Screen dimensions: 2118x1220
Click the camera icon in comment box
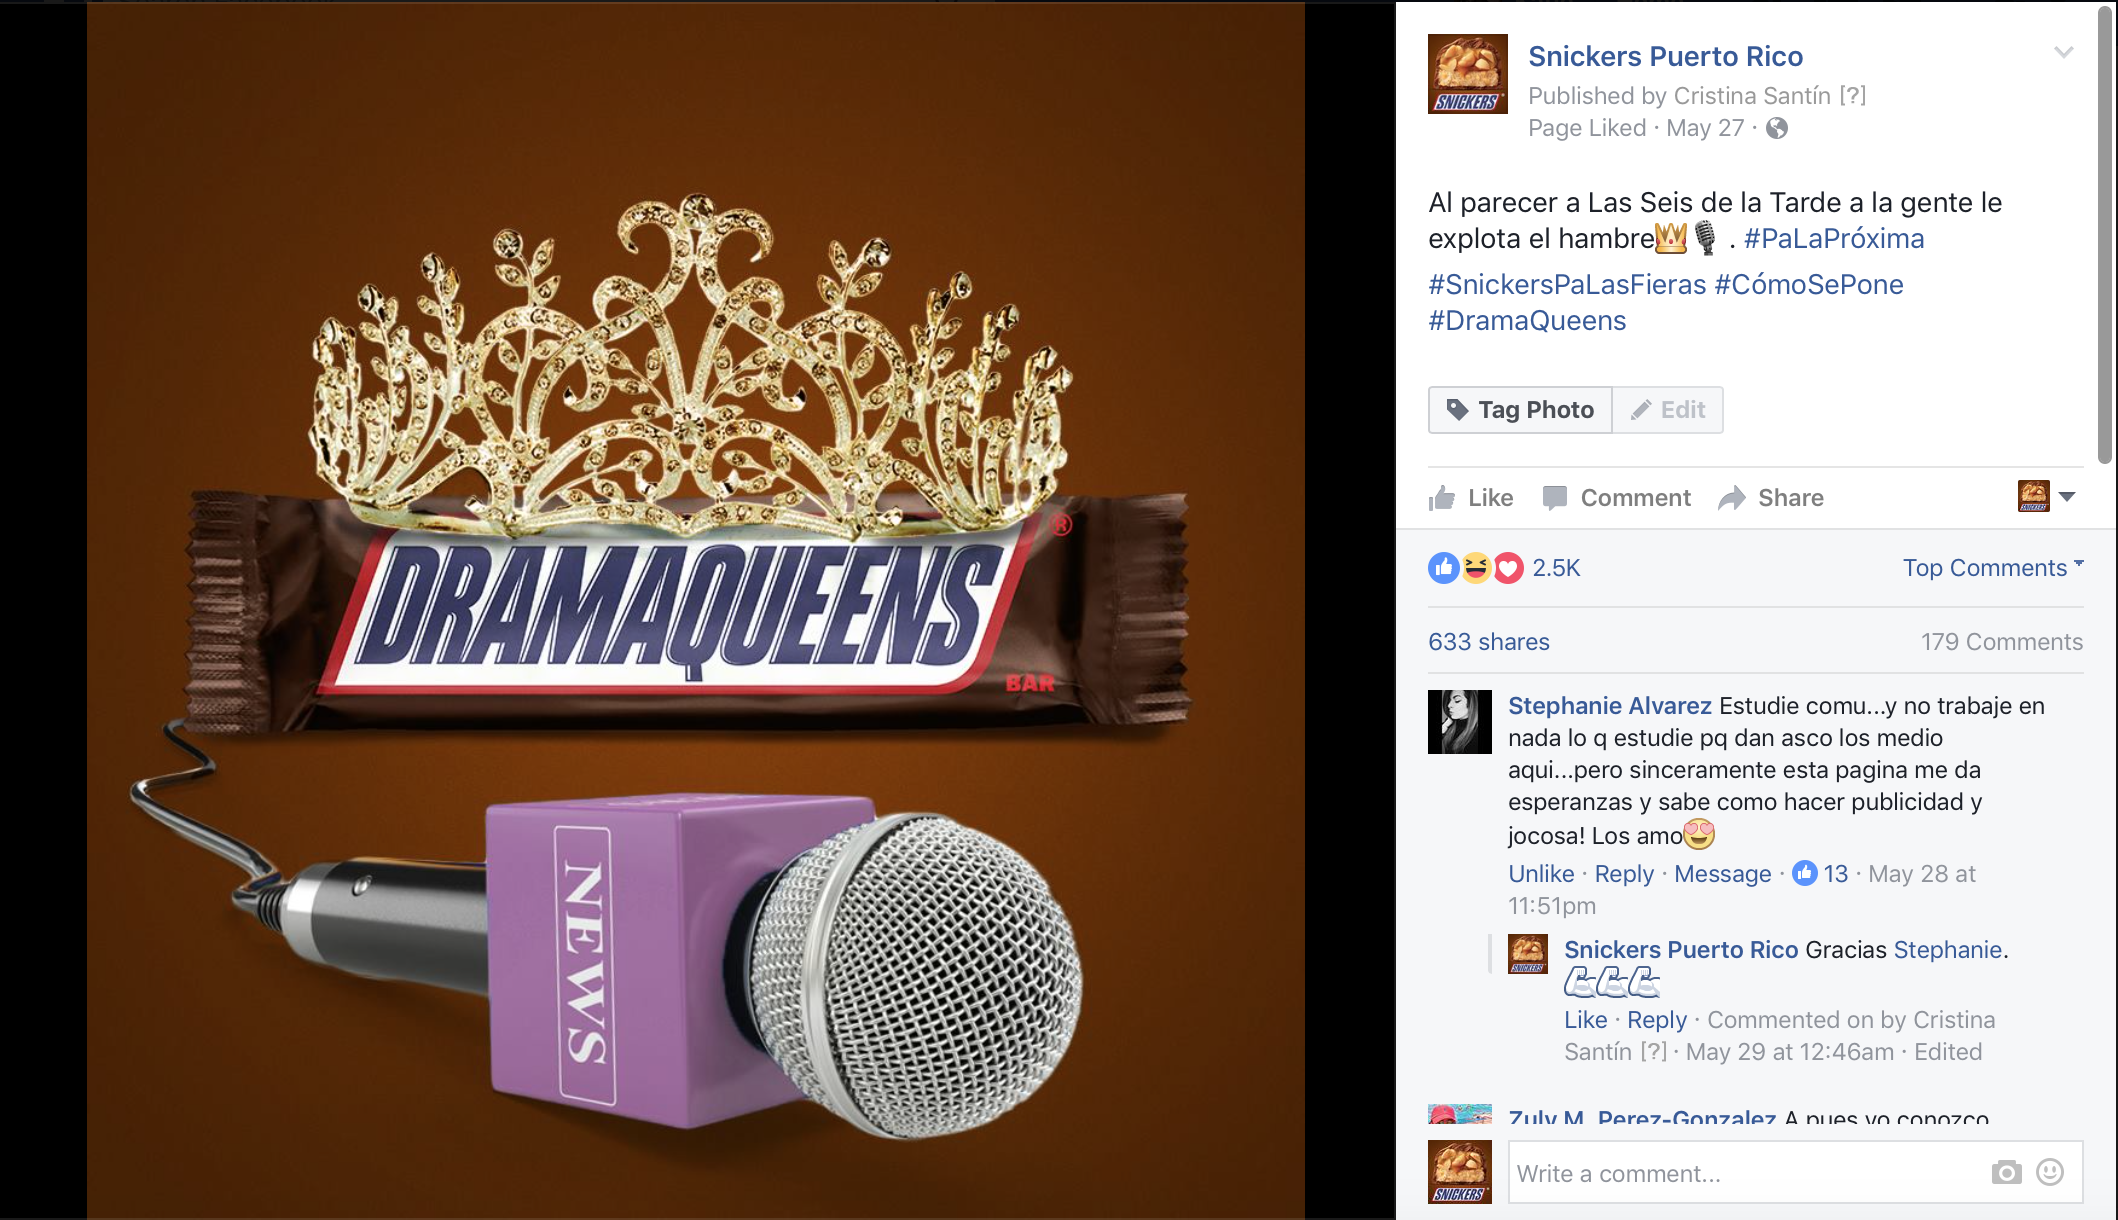point(2006,1172)
